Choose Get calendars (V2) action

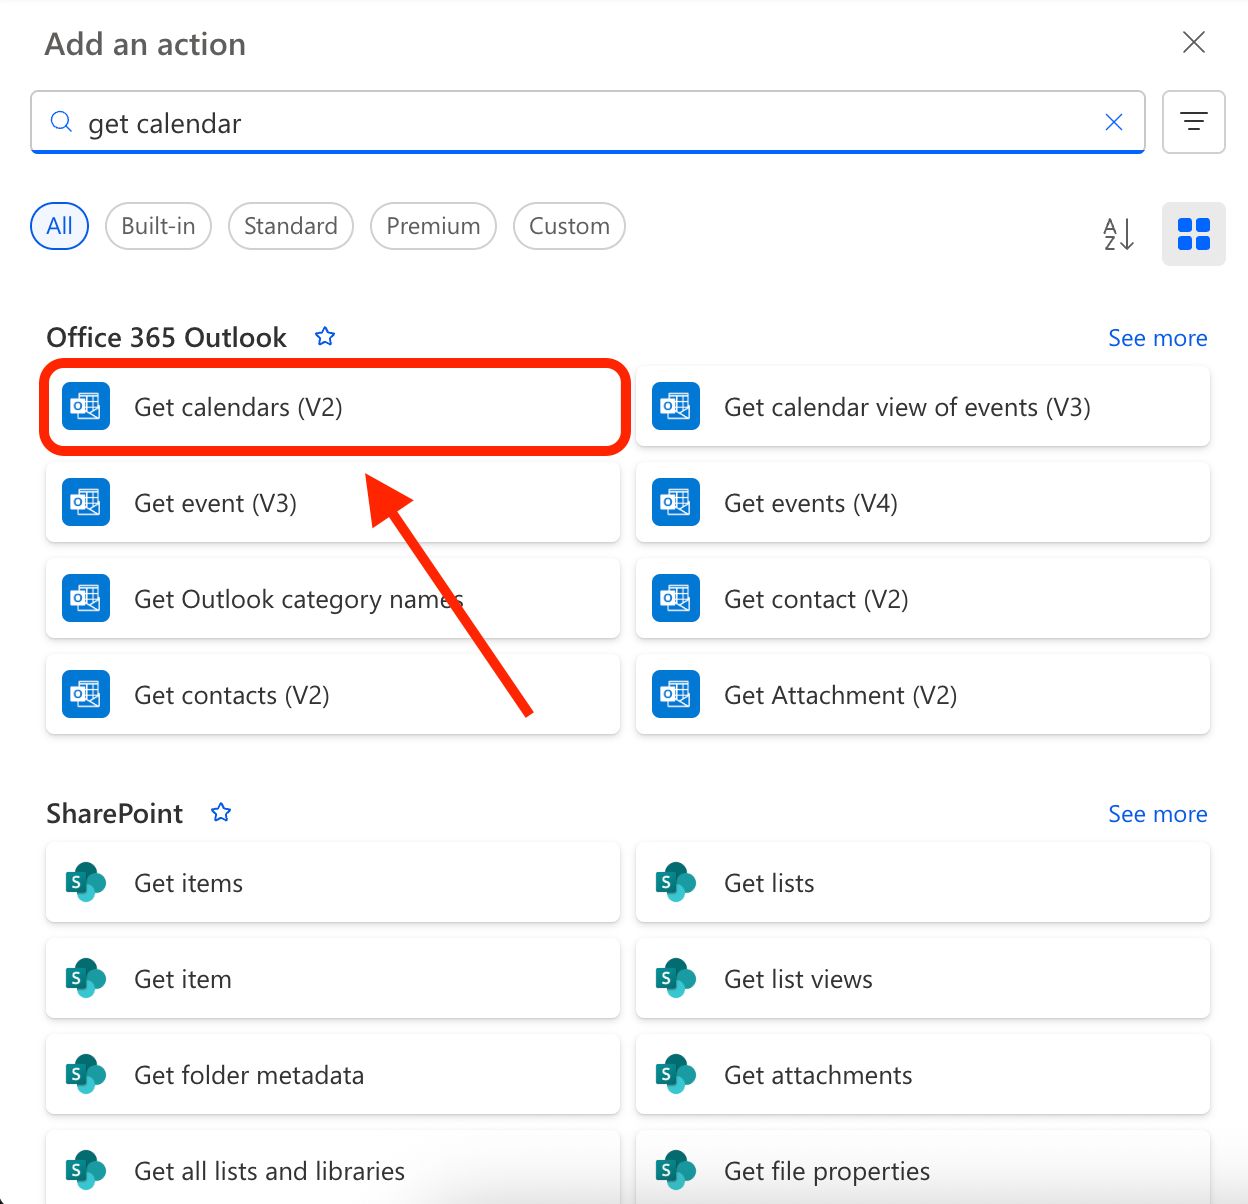(x=333, y=407)
